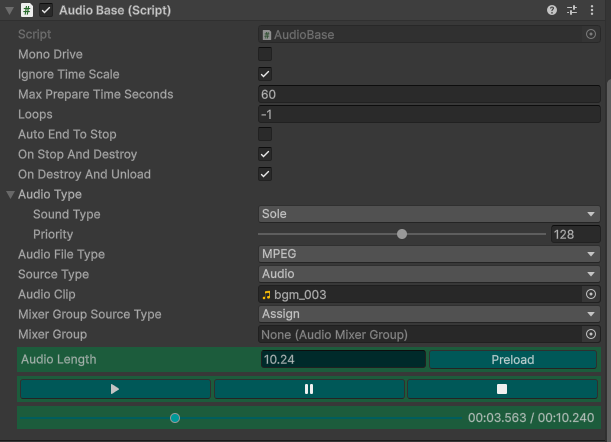Click the Mixer Group label

[53, 334]
